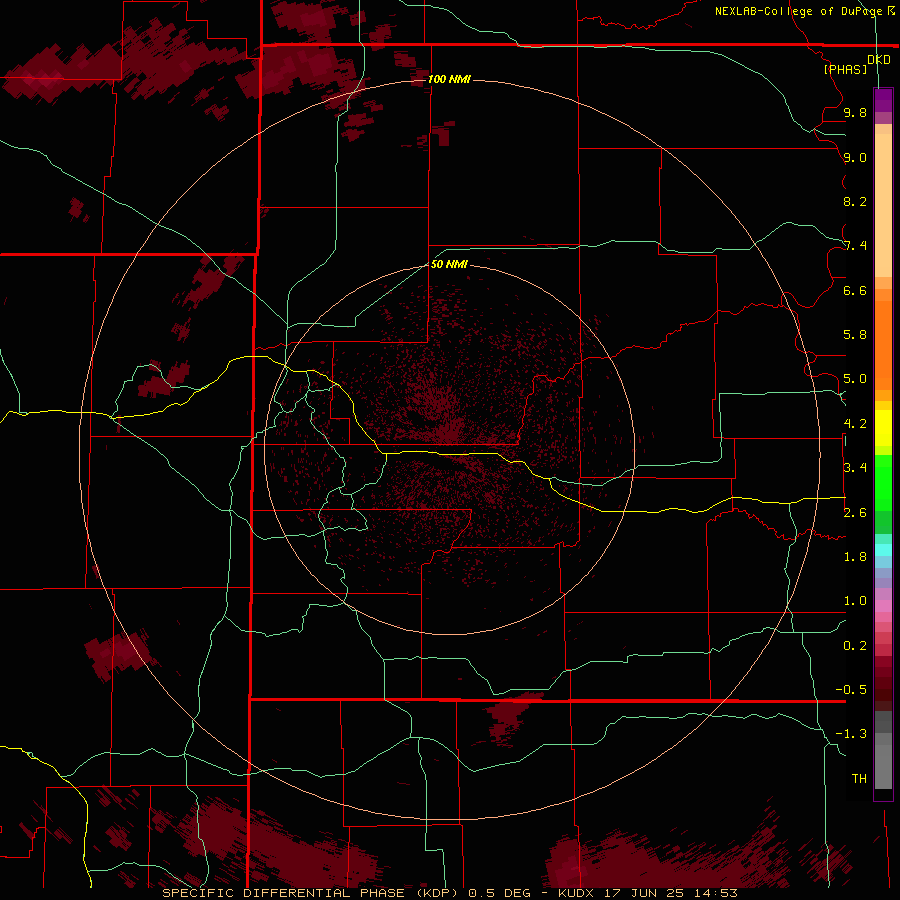
Task: Click the KUDX station identifier in the caption
Action: [x=577, y=893]
